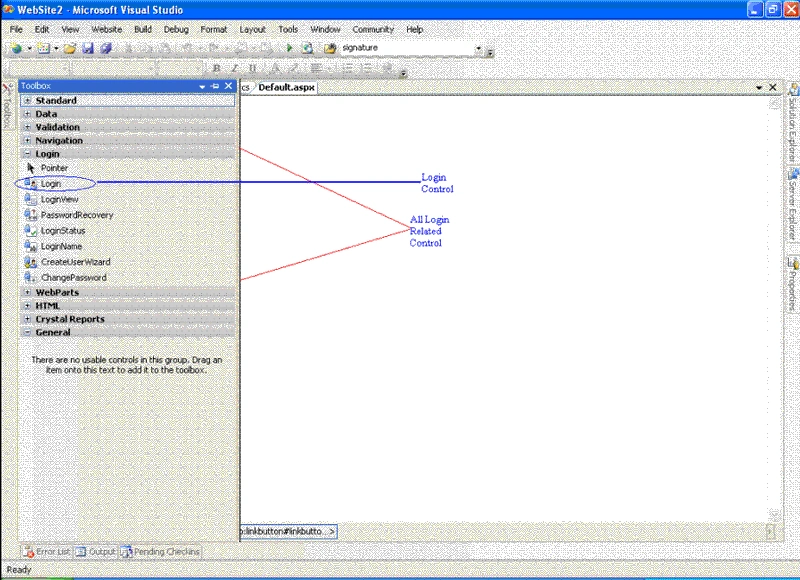
Task: Click the Foreground Color formatting icon
Action: click(x=276, y=68)
